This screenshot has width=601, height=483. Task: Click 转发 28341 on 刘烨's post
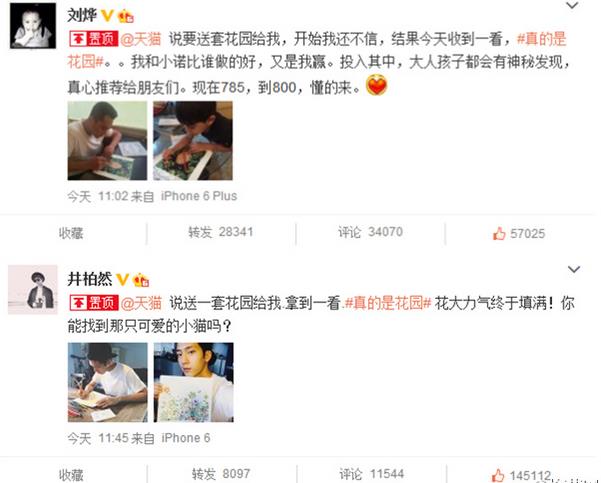click(220, 232)
